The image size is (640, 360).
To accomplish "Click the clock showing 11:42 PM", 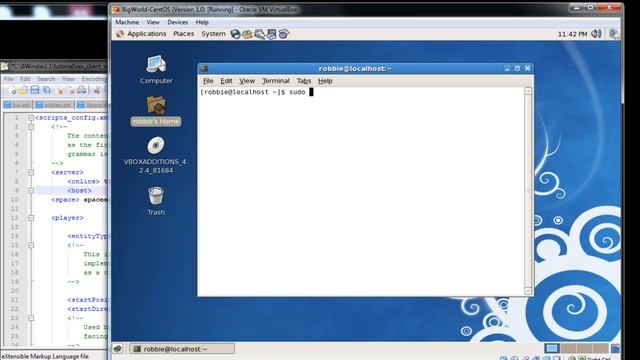I will point(572,34).
